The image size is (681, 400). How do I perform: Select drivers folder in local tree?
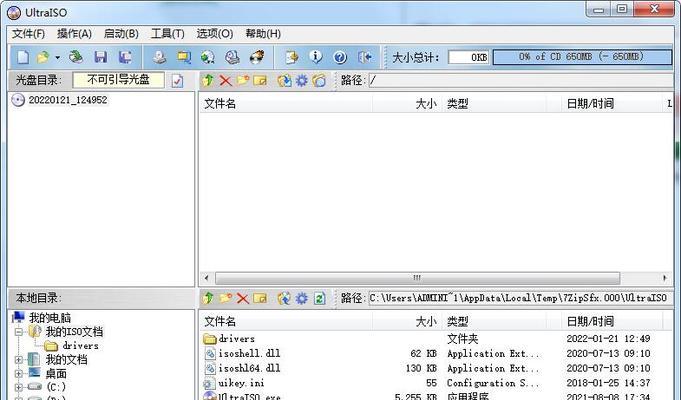coord(80,346)
